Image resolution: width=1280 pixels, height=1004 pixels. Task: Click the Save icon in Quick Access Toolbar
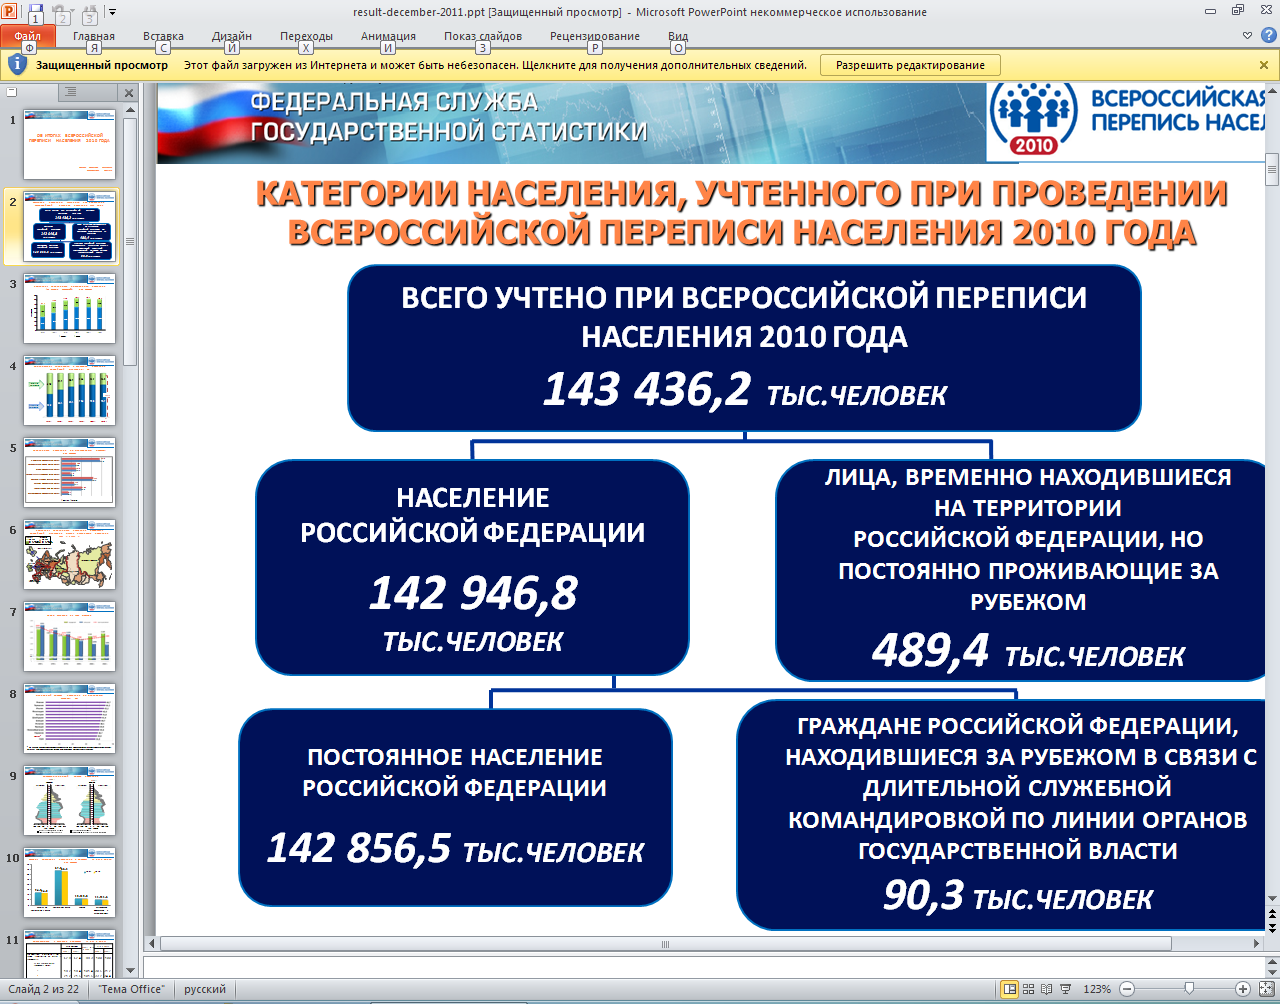(36, 12)
